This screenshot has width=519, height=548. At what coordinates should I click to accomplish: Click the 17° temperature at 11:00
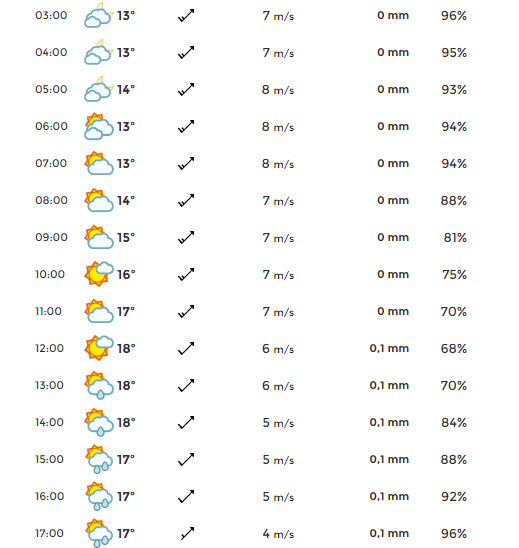coord(126,311)
